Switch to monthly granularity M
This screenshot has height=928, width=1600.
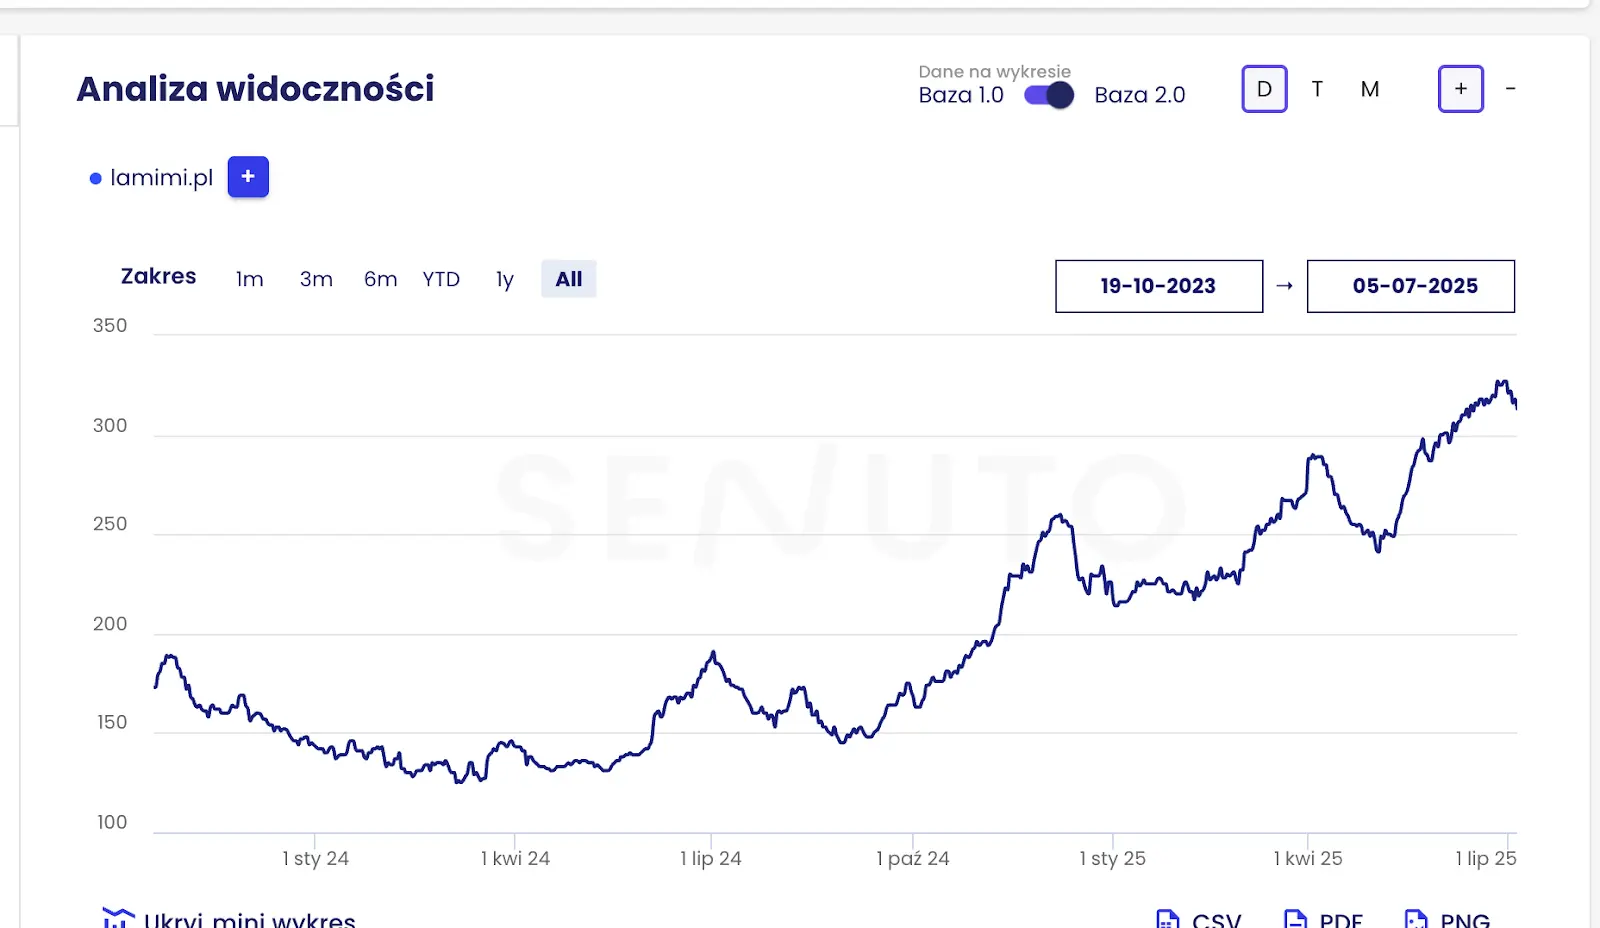coord(1370,89)
